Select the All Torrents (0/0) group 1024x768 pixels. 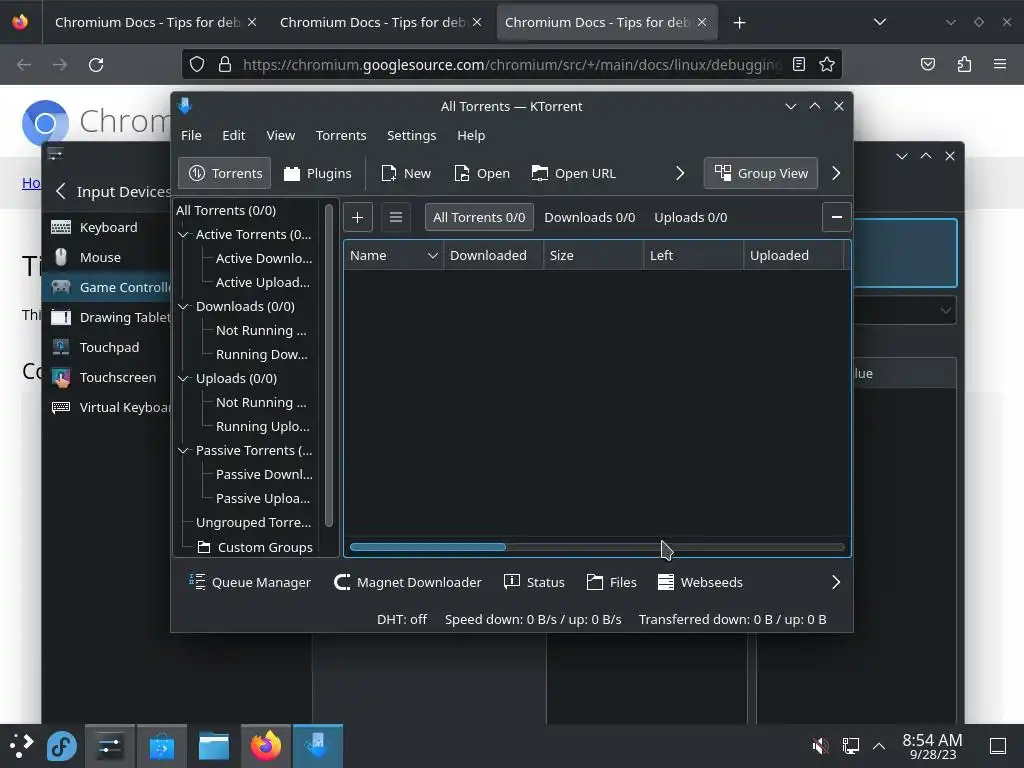coord(226,210)
